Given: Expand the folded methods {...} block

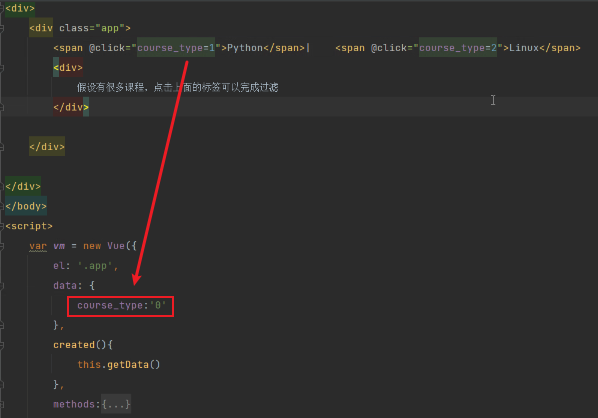Looking at the screenshot, I should (116, 404).
